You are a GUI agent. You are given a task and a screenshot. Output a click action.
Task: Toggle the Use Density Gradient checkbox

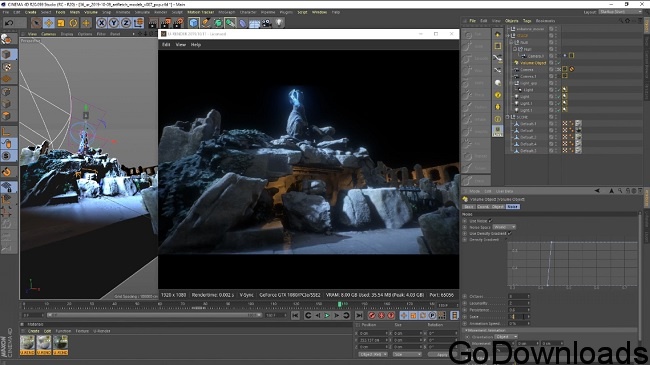coord(509,234)
